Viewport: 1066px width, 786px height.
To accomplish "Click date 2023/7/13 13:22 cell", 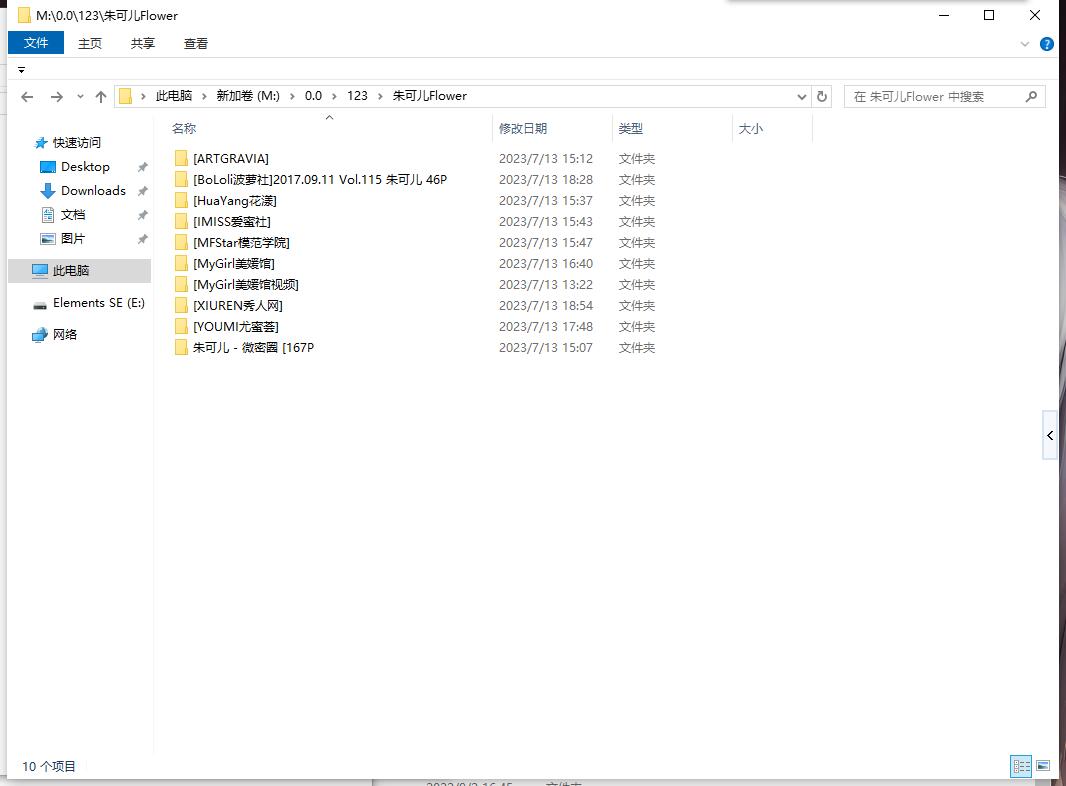I will (546, 285).
